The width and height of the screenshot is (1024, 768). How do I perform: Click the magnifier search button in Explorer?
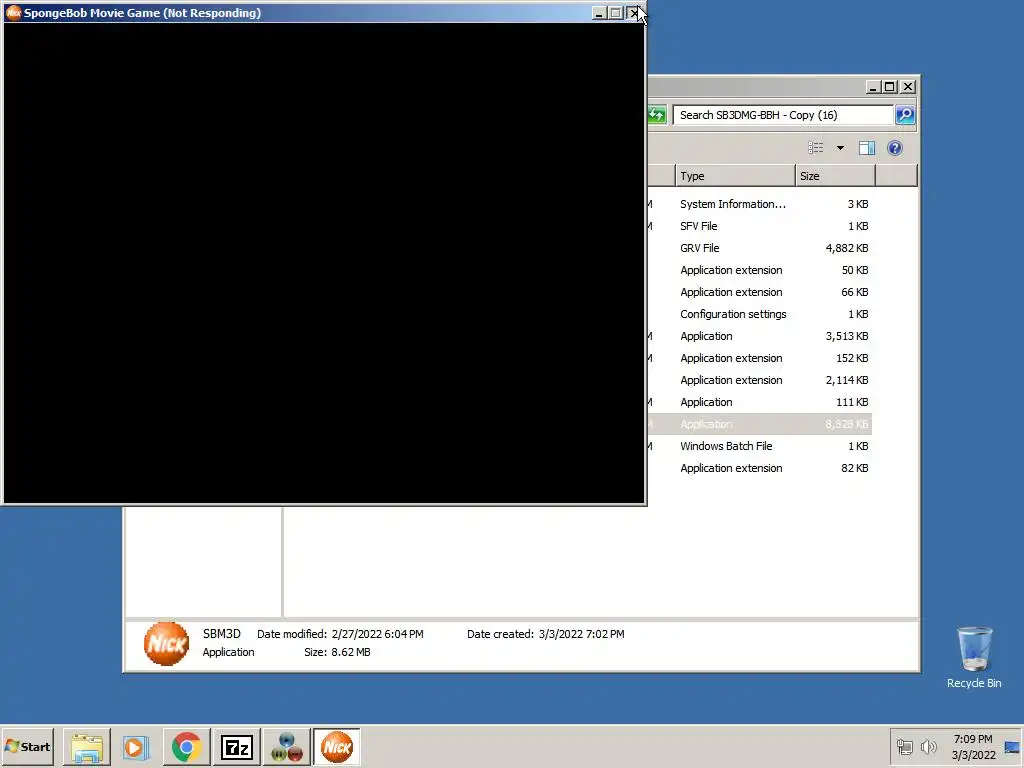point(904,115)
